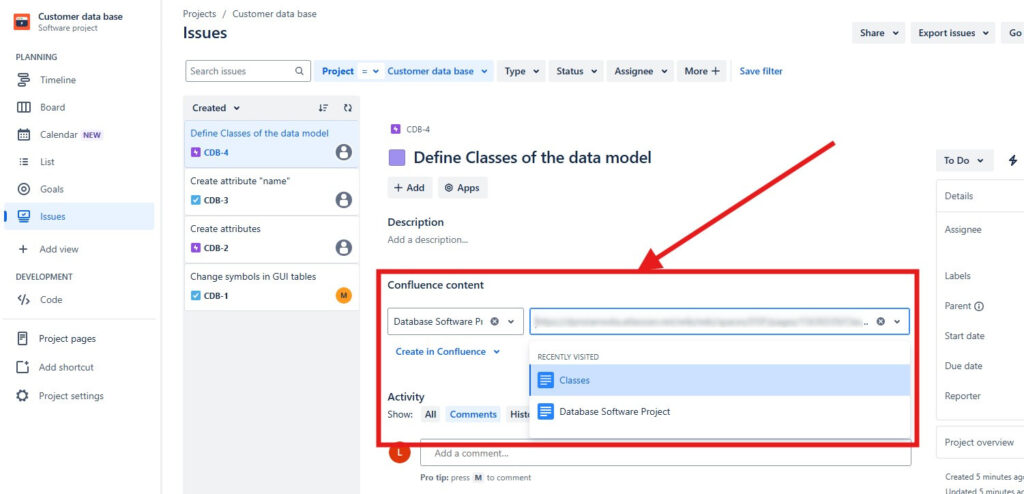Click the Apps button under the title

pyautogui.click(x=462, y=188)
